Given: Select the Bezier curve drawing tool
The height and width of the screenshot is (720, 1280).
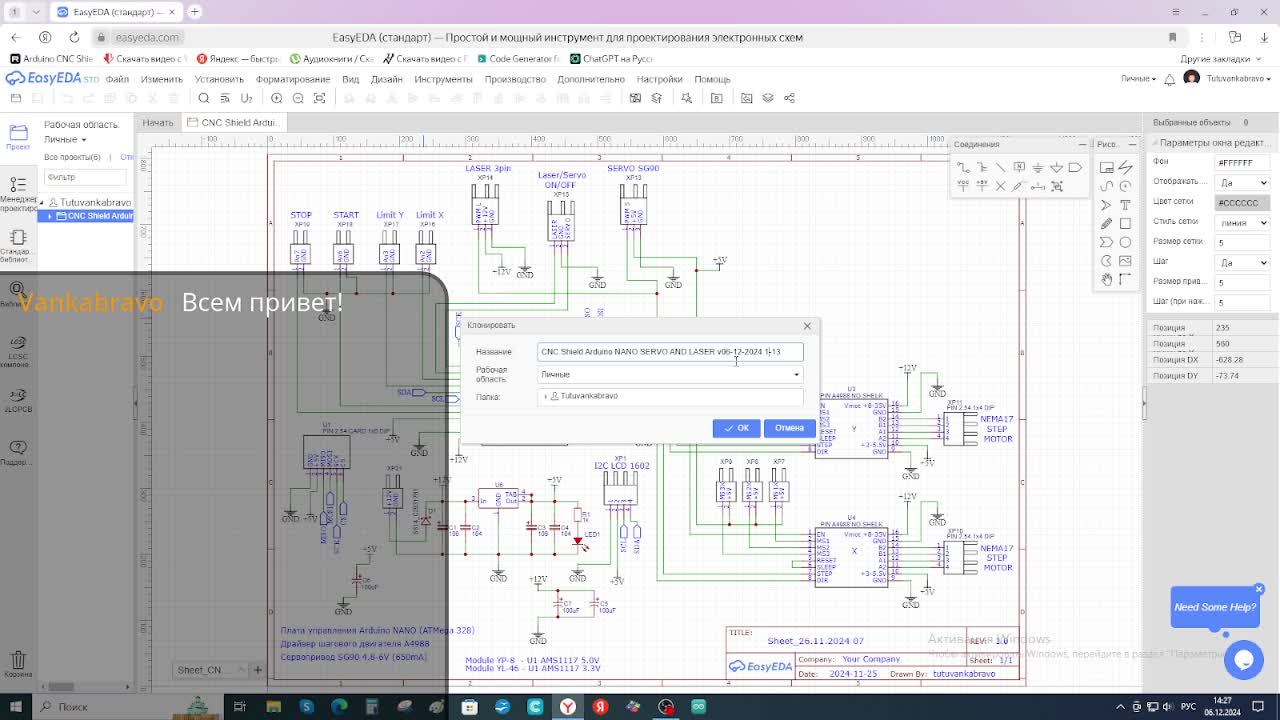Looking at the screenshot, I should [1106, 187].
